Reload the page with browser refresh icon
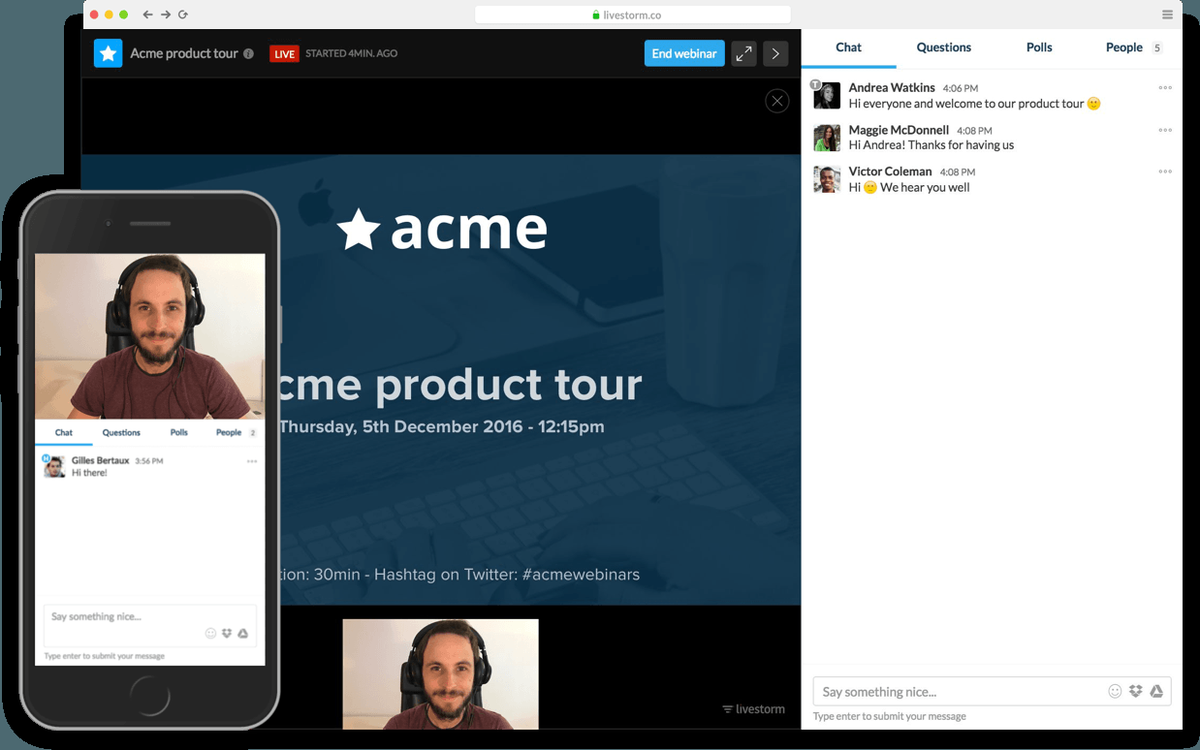 pyautogui.click(x=182, y=15)
